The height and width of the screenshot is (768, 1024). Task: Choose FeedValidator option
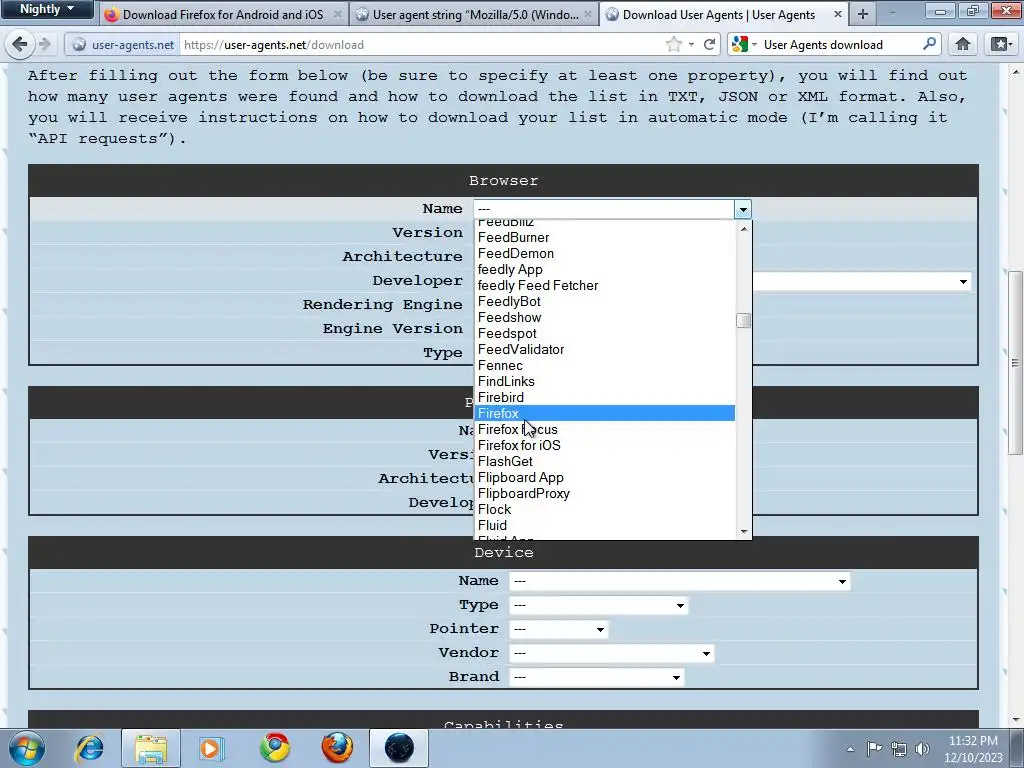[x=605, y=349]
